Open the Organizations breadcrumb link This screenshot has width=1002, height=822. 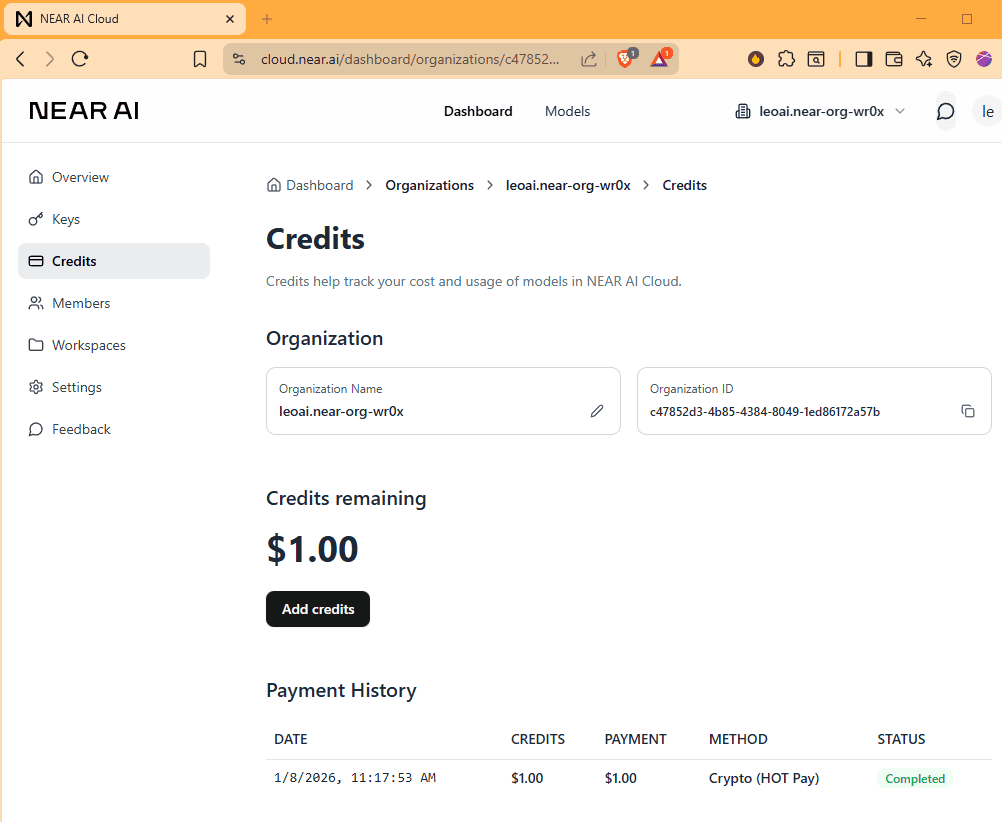[x=429, y=185]
